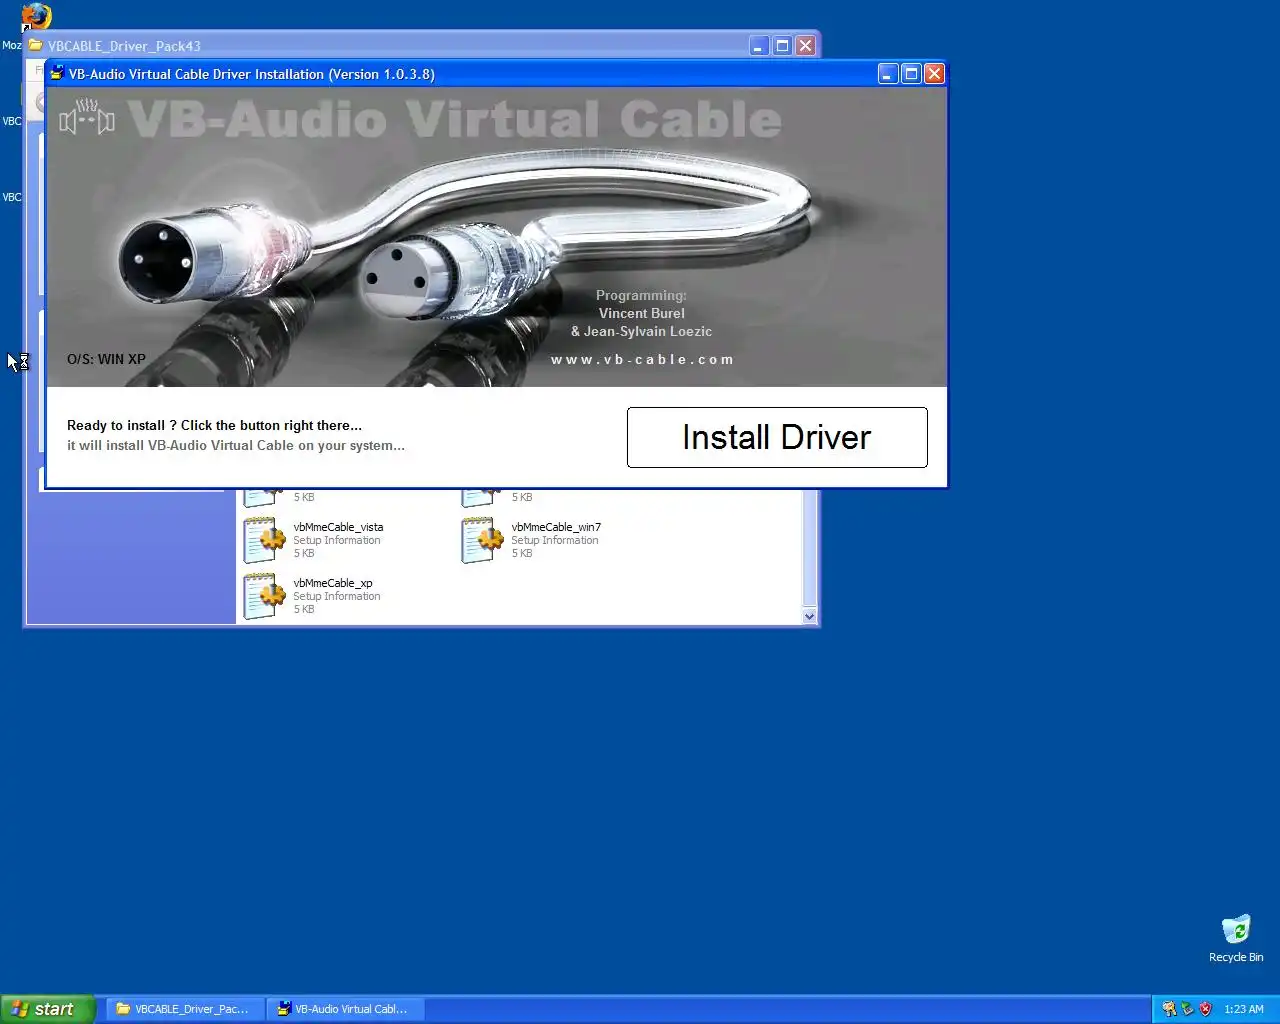Switch to VB-Audio Virtual Cabl... taskbar button

pyautogui.click(x=344, y=1009)
